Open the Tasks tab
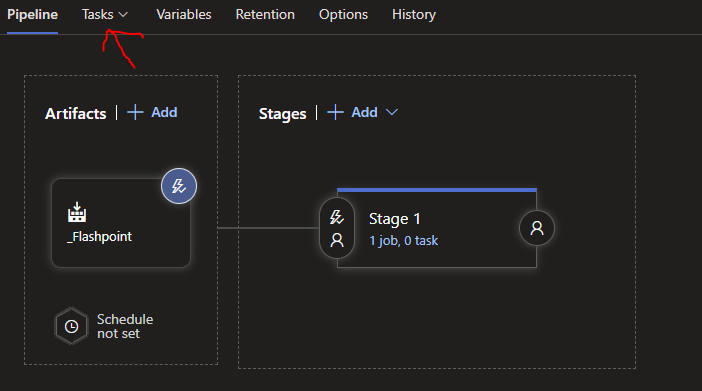 [98, 15]
